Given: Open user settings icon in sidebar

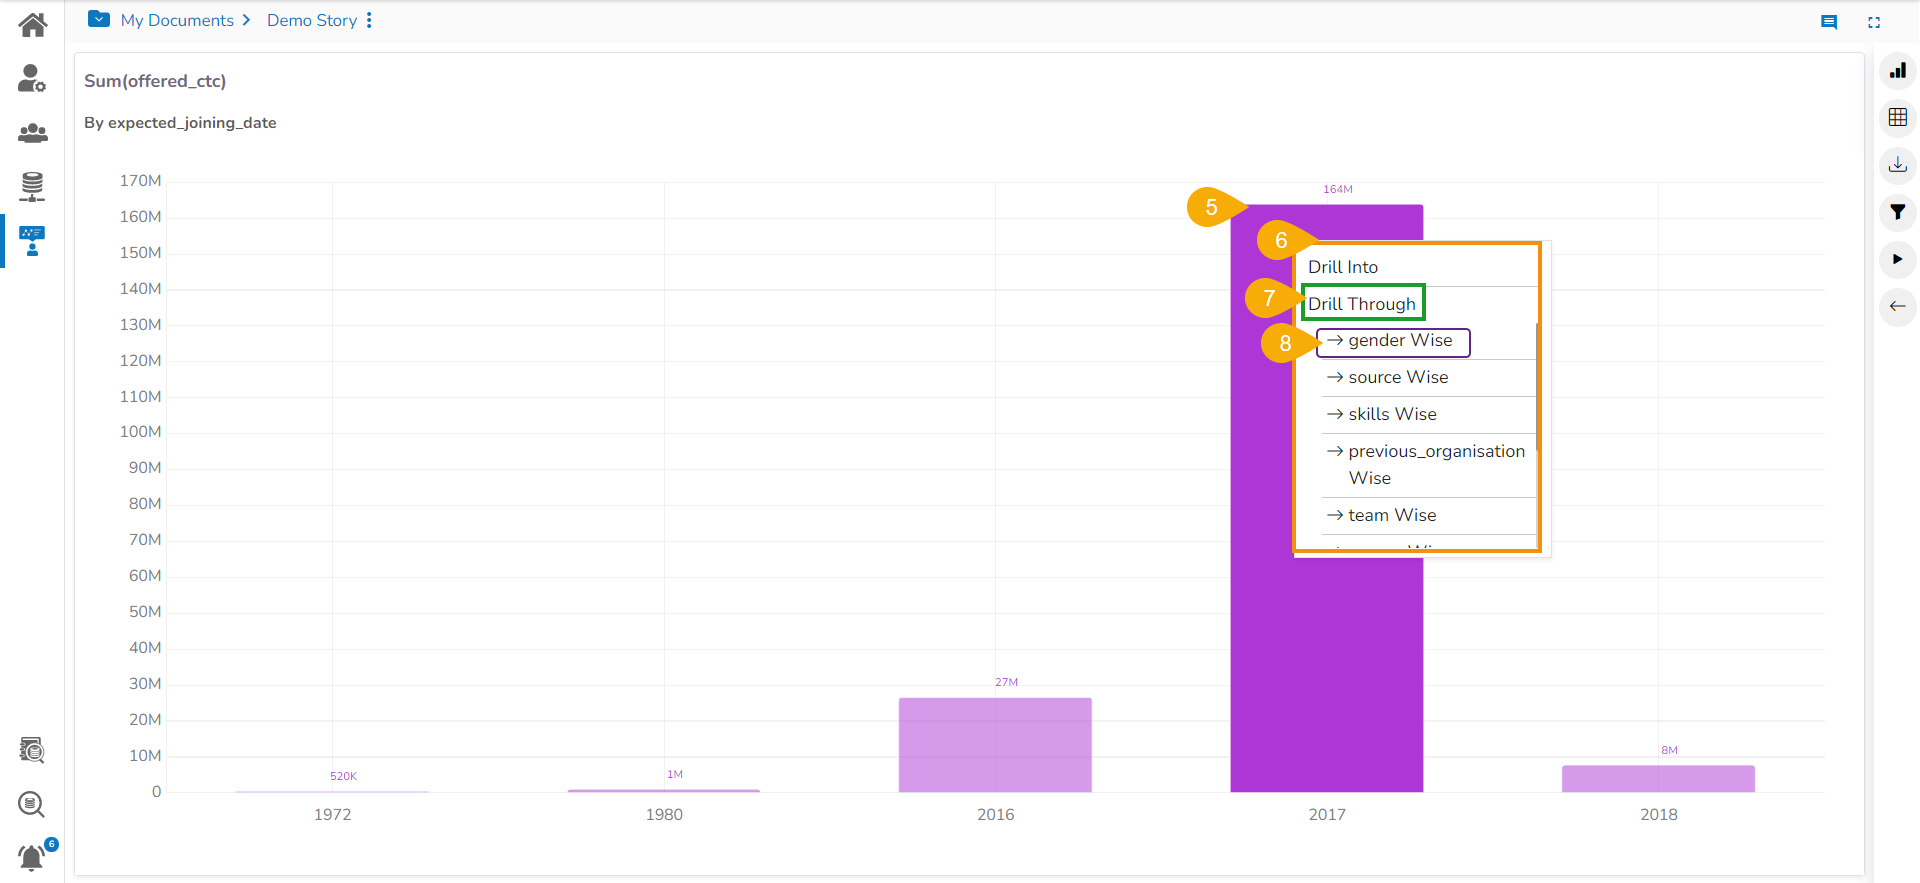Looking at the screenshot, I should pos(32,78).
